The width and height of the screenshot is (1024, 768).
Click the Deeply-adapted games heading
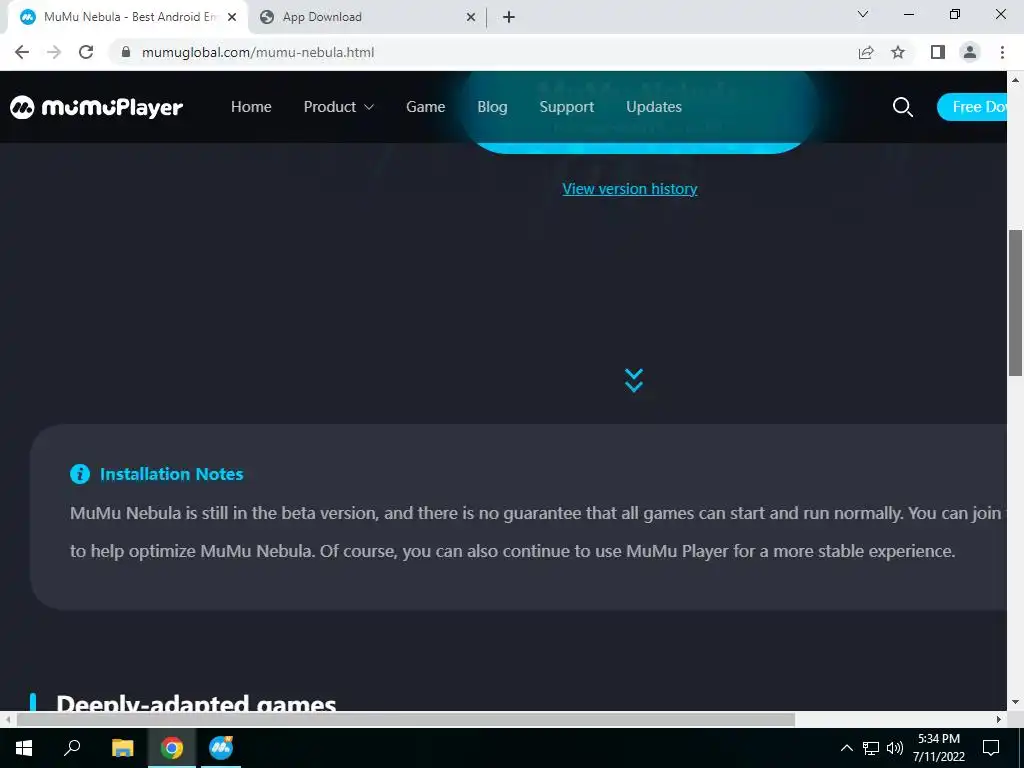tap(196, 703)
